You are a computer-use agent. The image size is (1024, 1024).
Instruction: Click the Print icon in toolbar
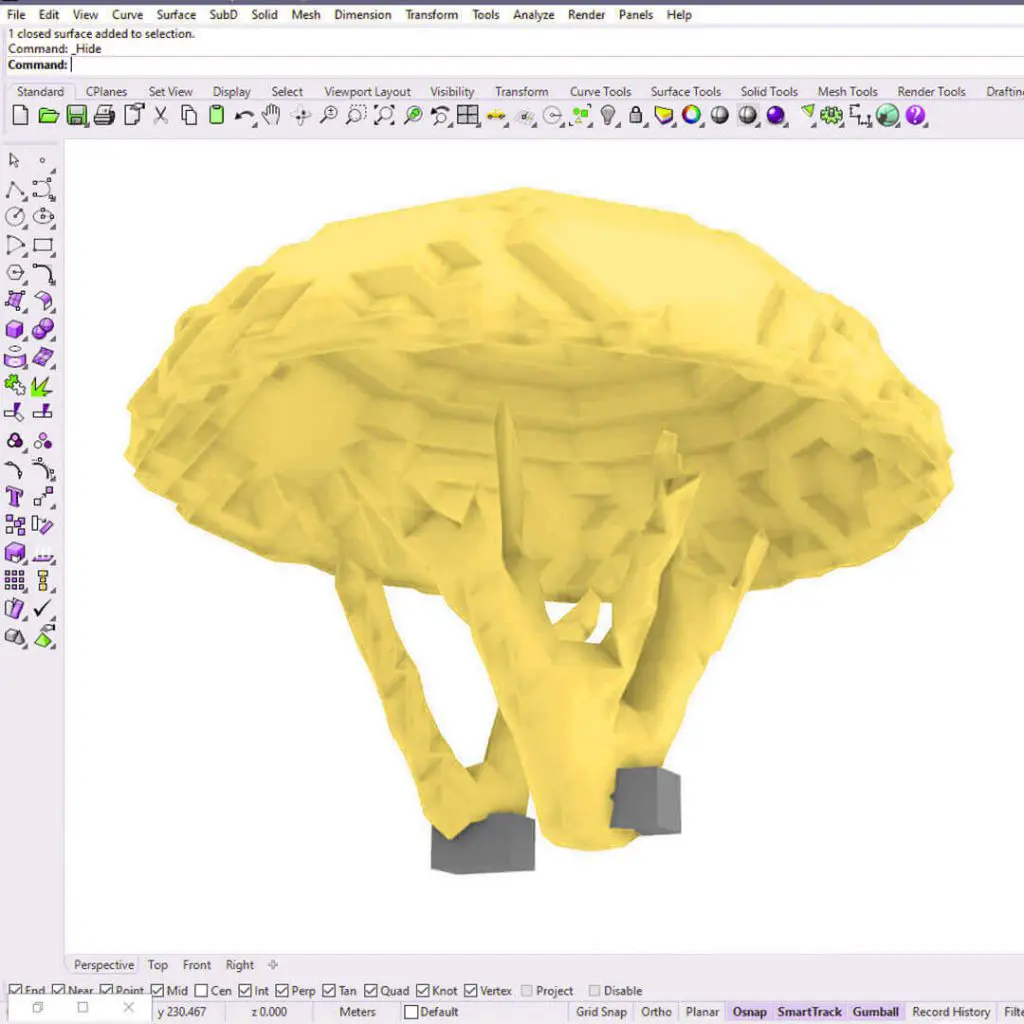(x=104, y=116)
